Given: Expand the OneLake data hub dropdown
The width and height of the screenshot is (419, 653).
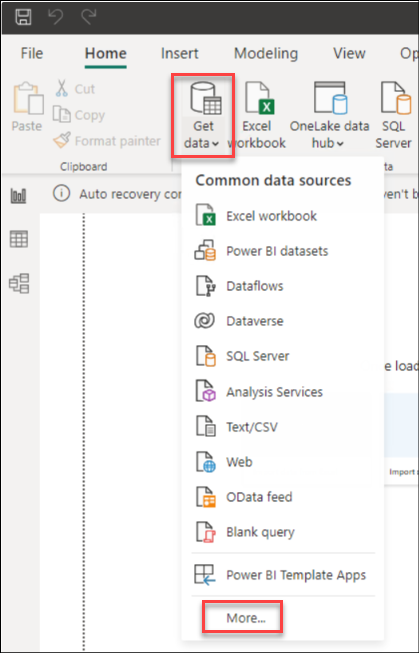Looking at the screenshot, I should pos(329,115).
